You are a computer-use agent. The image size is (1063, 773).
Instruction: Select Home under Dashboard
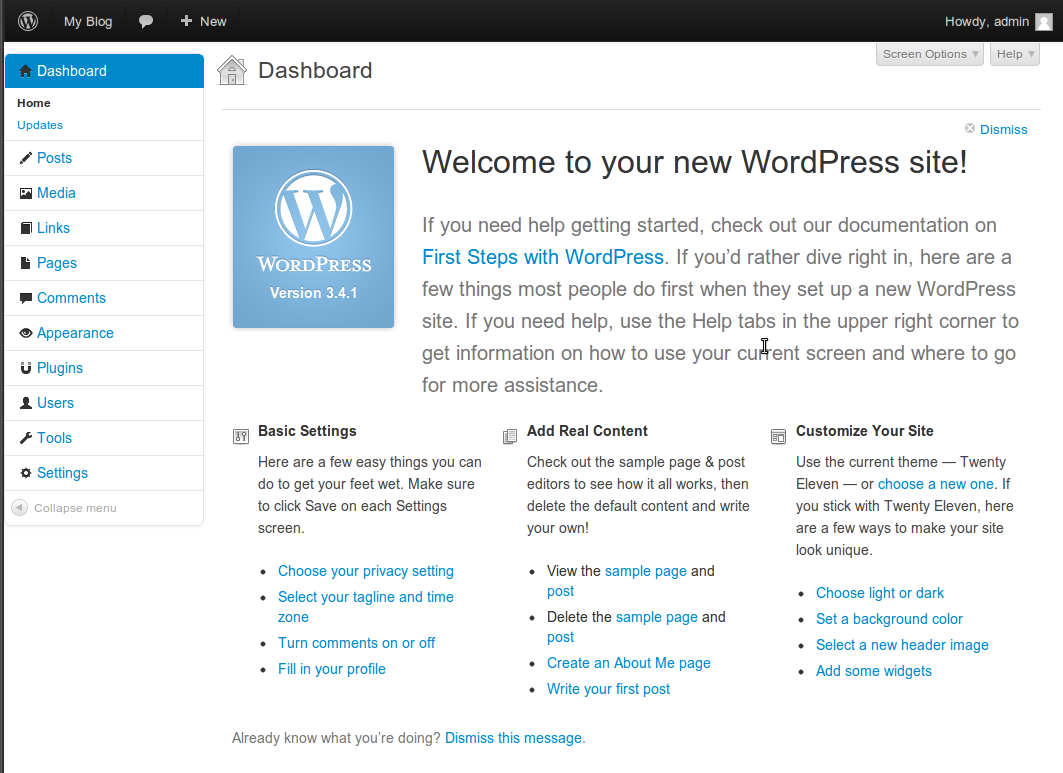[x=34, y=103]
